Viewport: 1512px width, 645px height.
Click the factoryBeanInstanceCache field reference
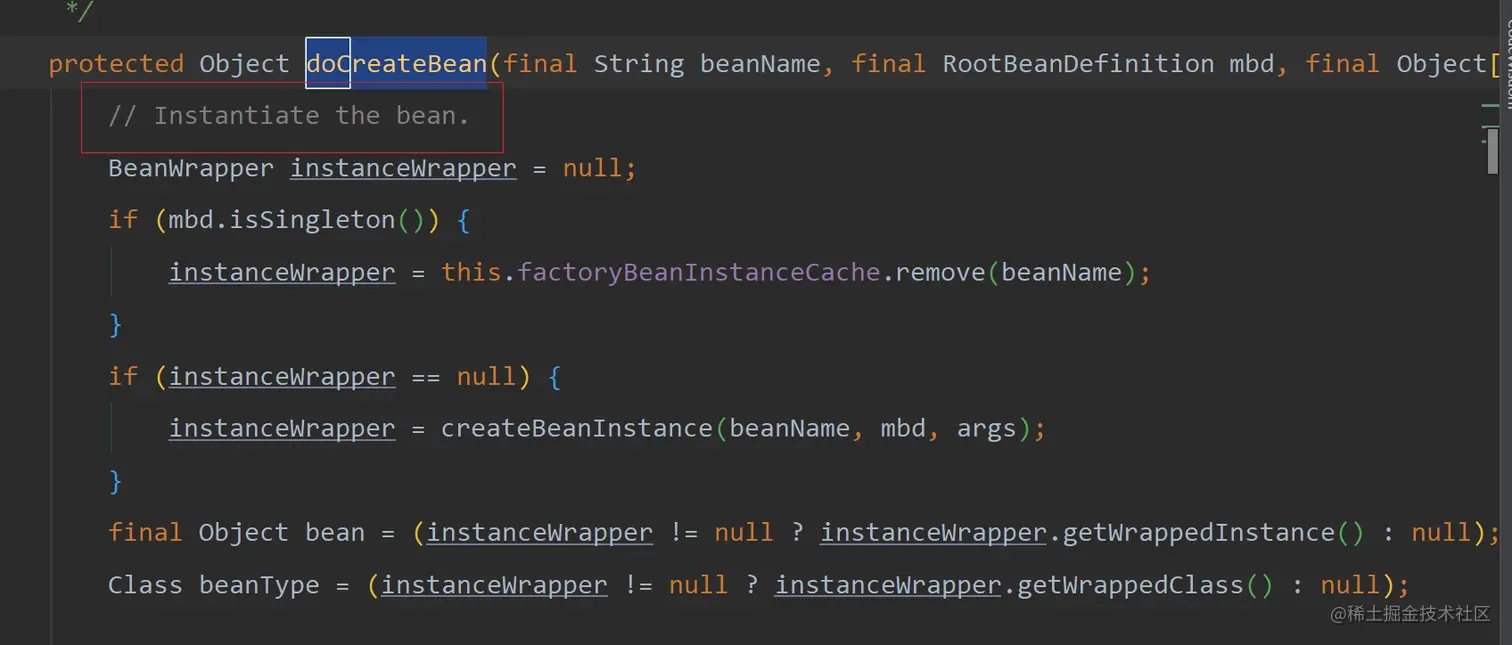point(698,271)
